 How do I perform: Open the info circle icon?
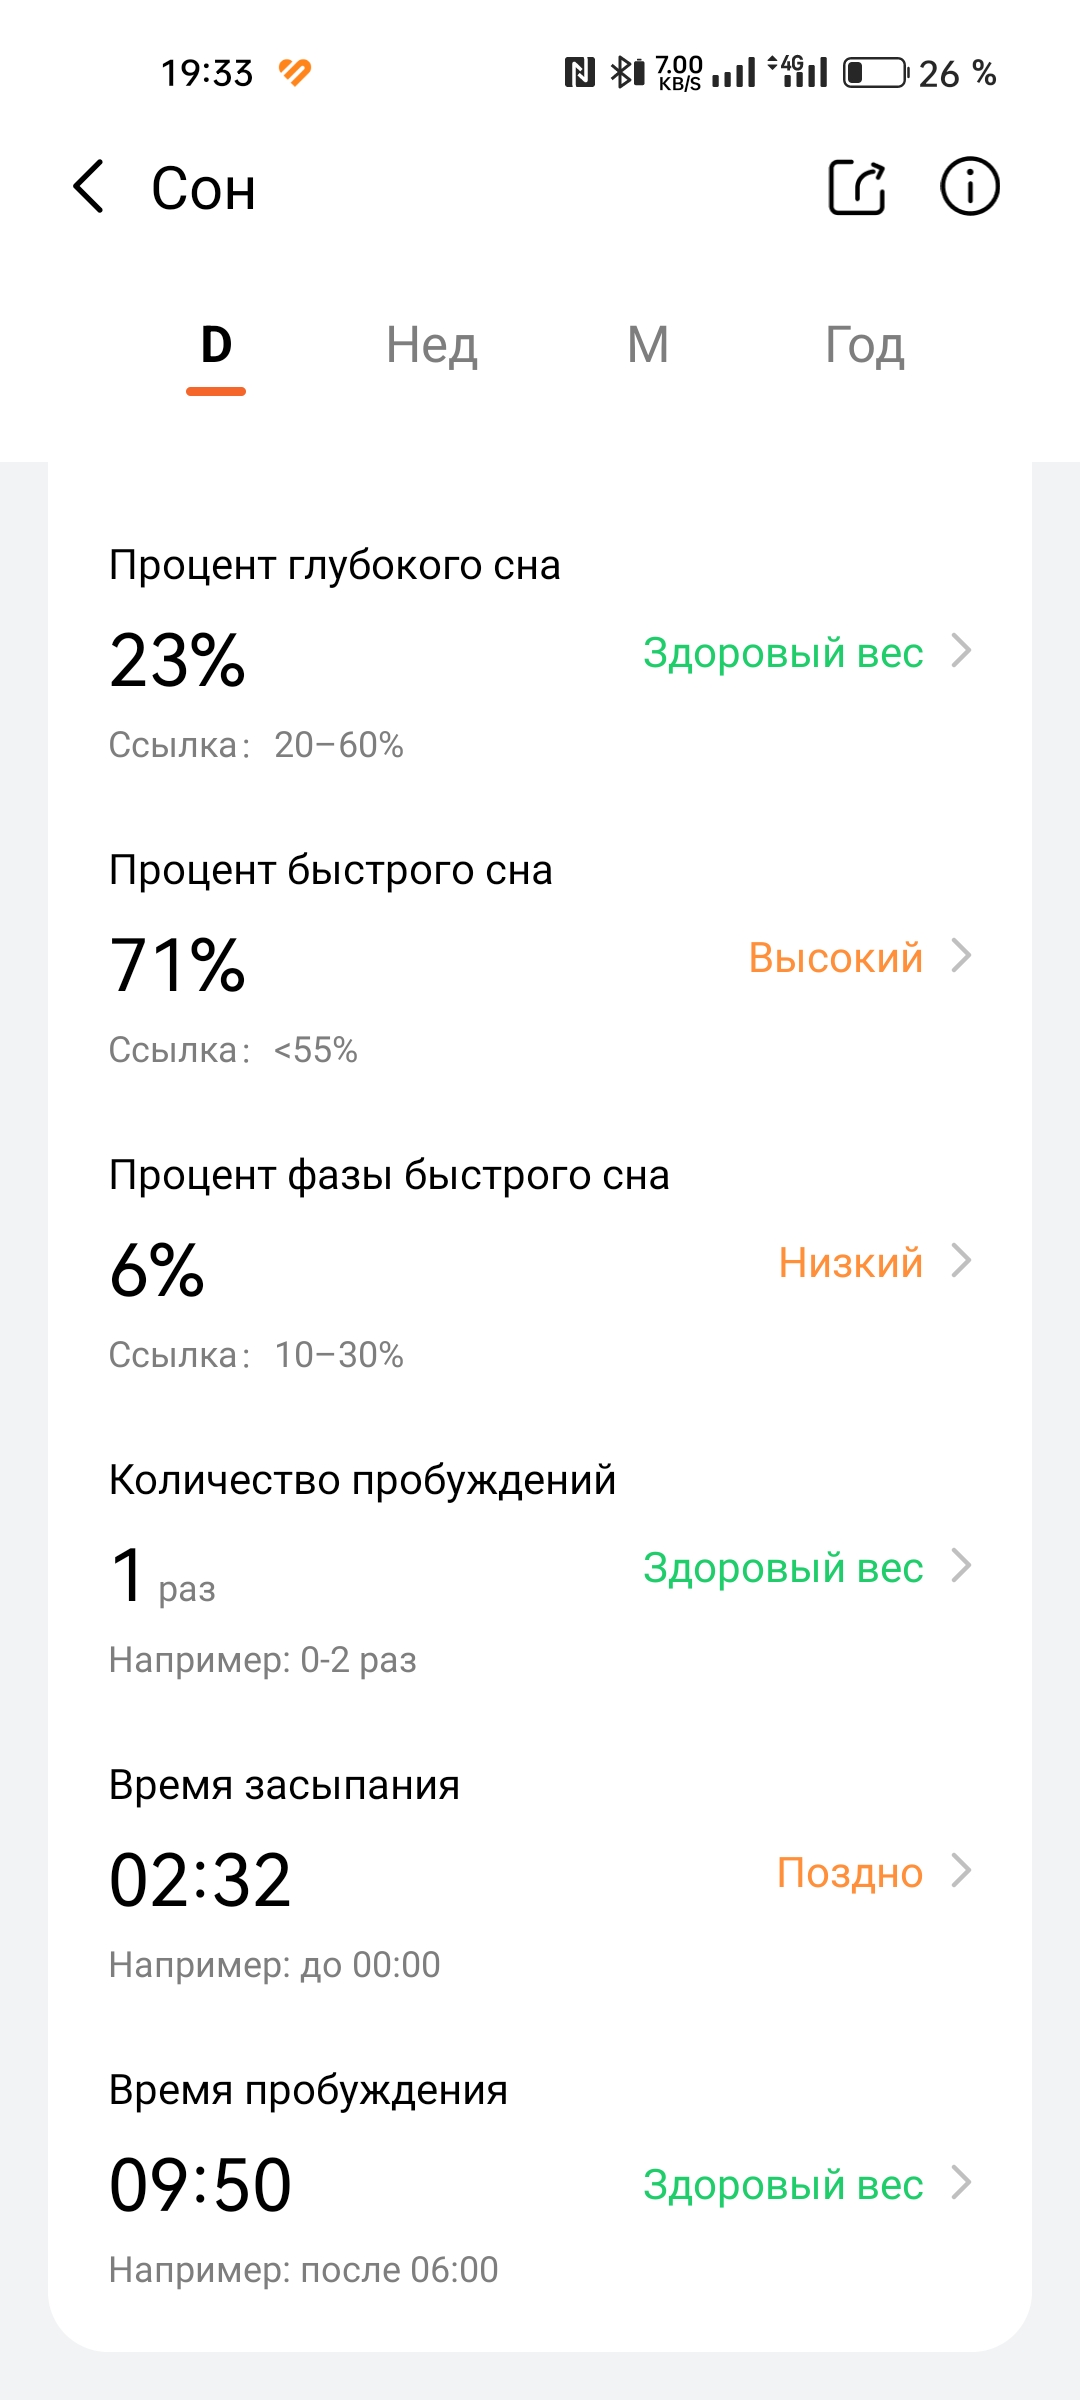(x=969, y=187)
